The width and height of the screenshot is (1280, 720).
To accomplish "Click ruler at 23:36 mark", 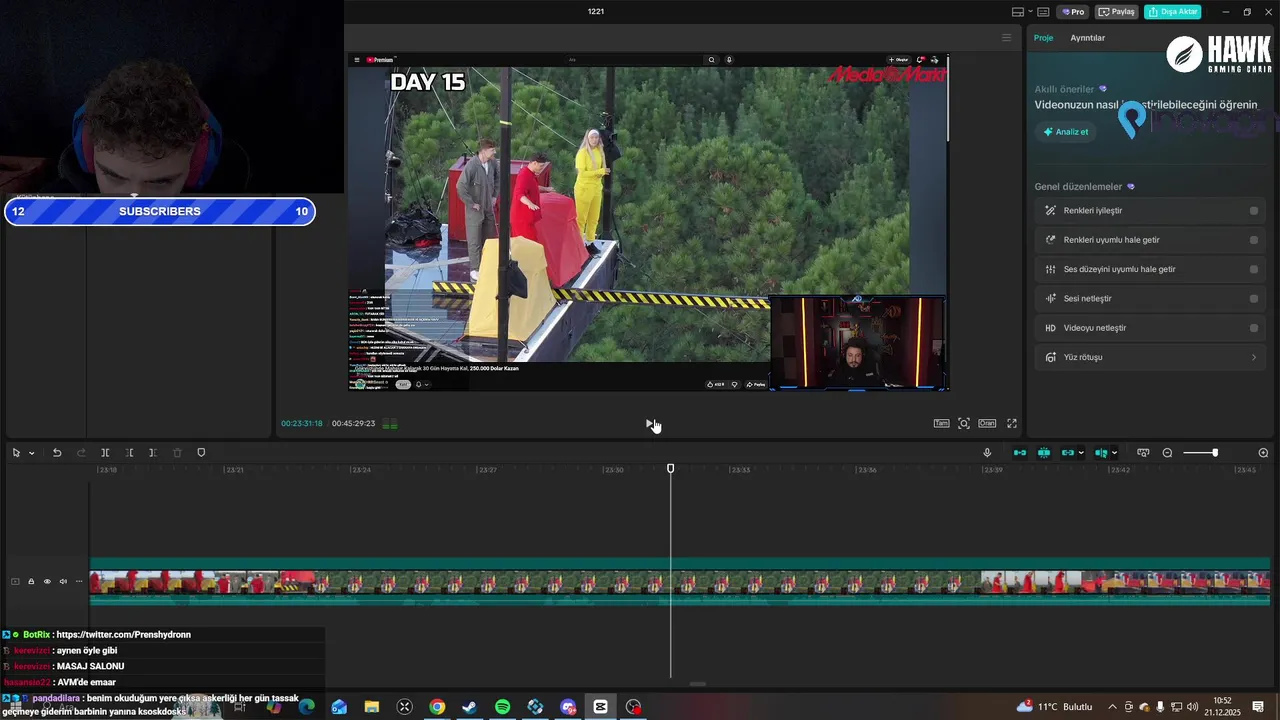I will (866, 470).
